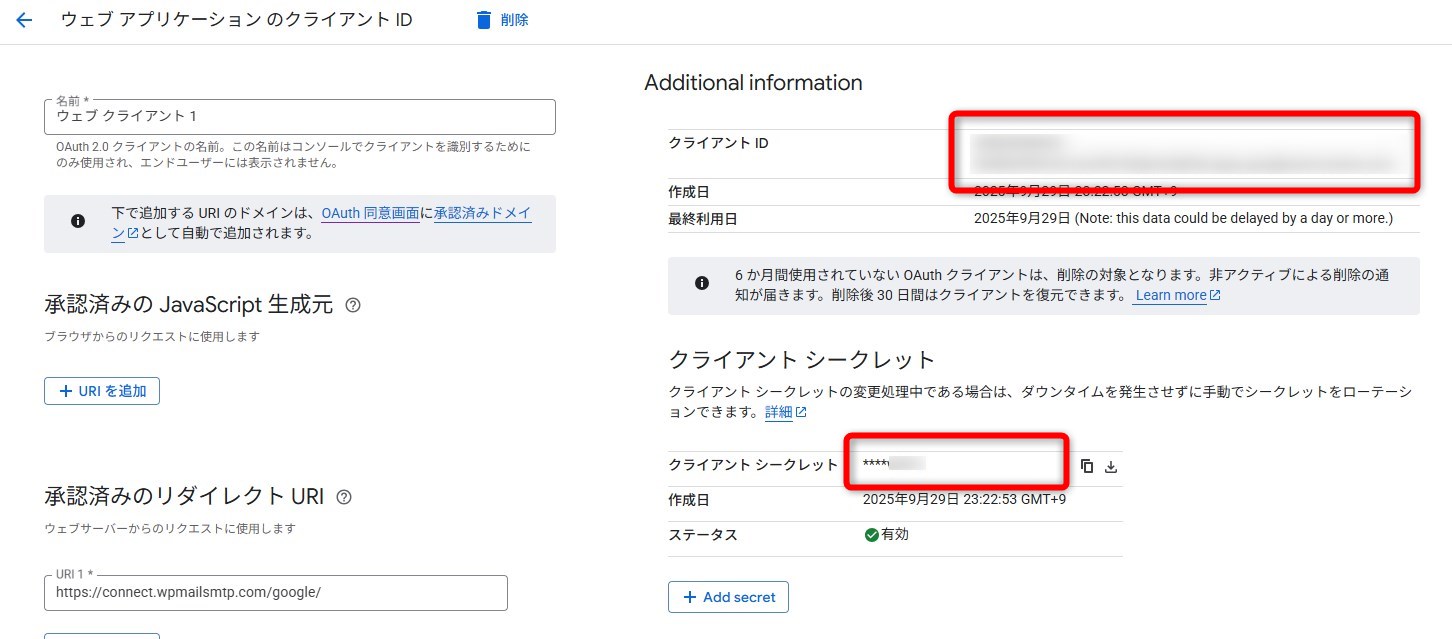Screen dimensions: 1452x639
Task: Click the masked クライアント シークレット value
Action: 895,464
